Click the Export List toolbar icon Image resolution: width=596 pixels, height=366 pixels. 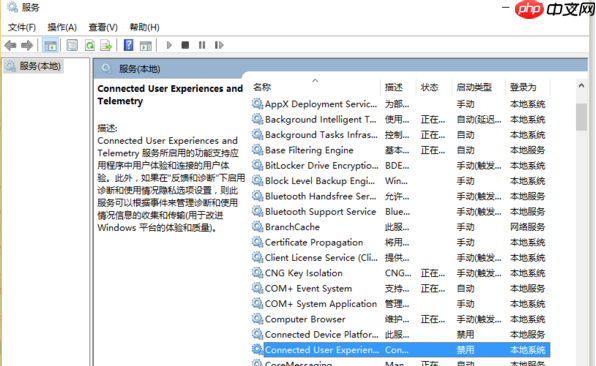(x=106, y=45)
